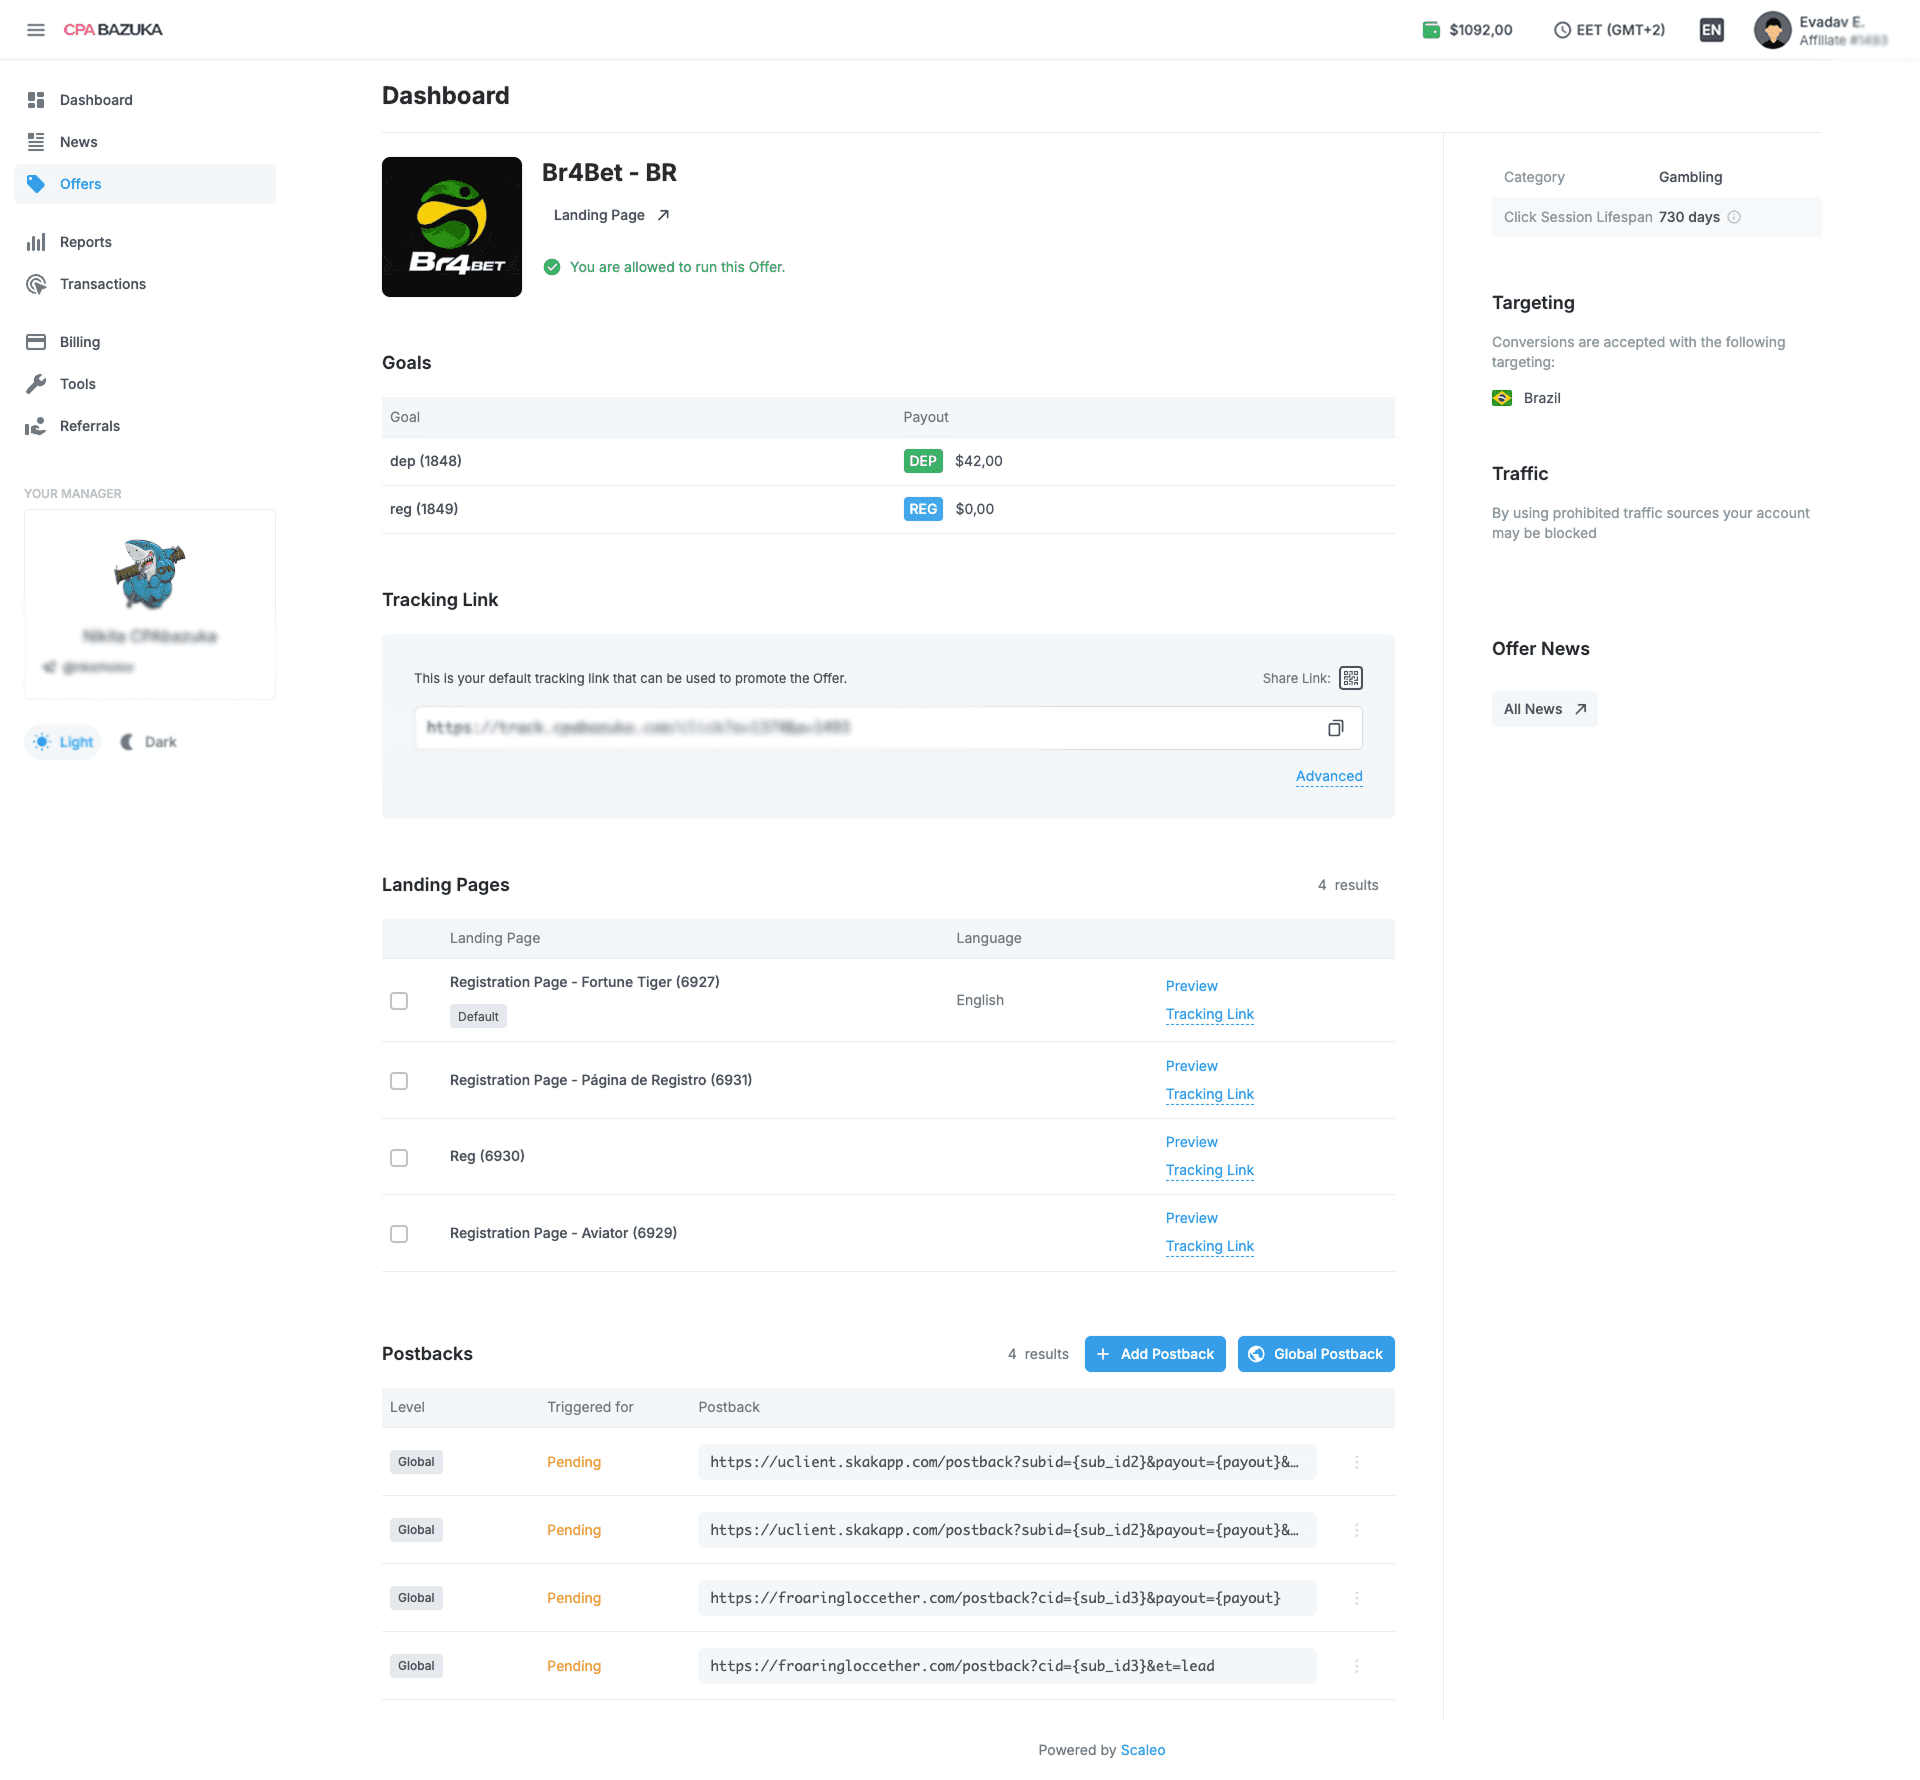Click the green wallet balance icon
The height and width of the screenshot is (1780, 1920).
click(1431, 30)
